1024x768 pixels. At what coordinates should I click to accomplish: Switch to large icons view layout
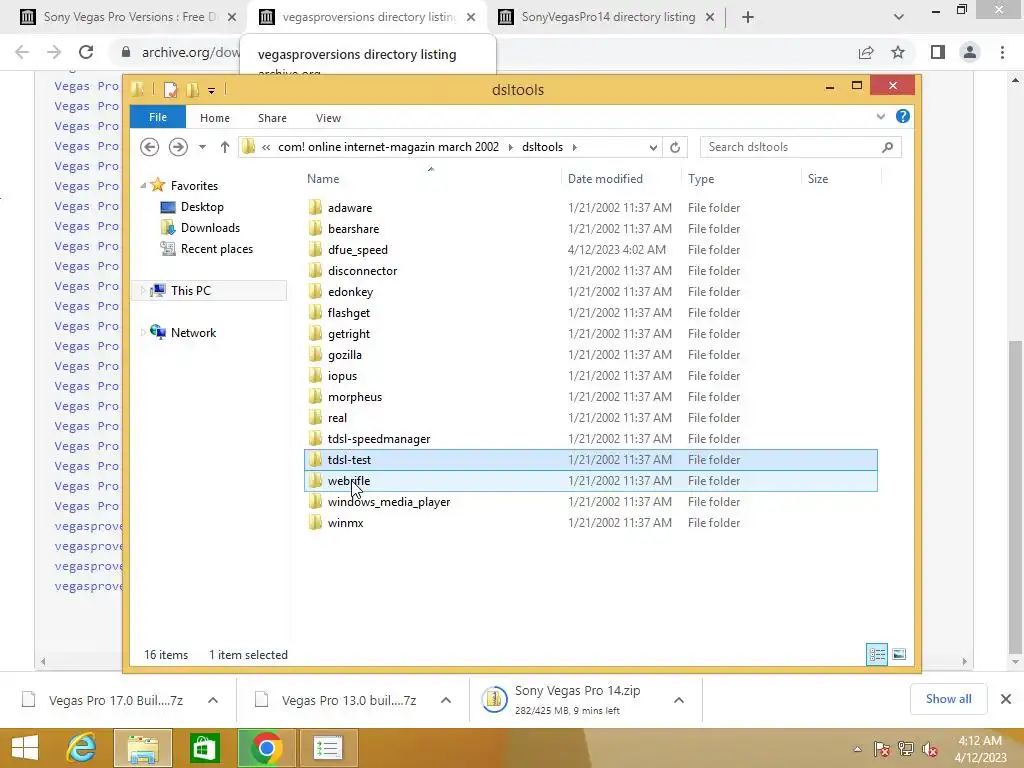click(x=899, y=654)
